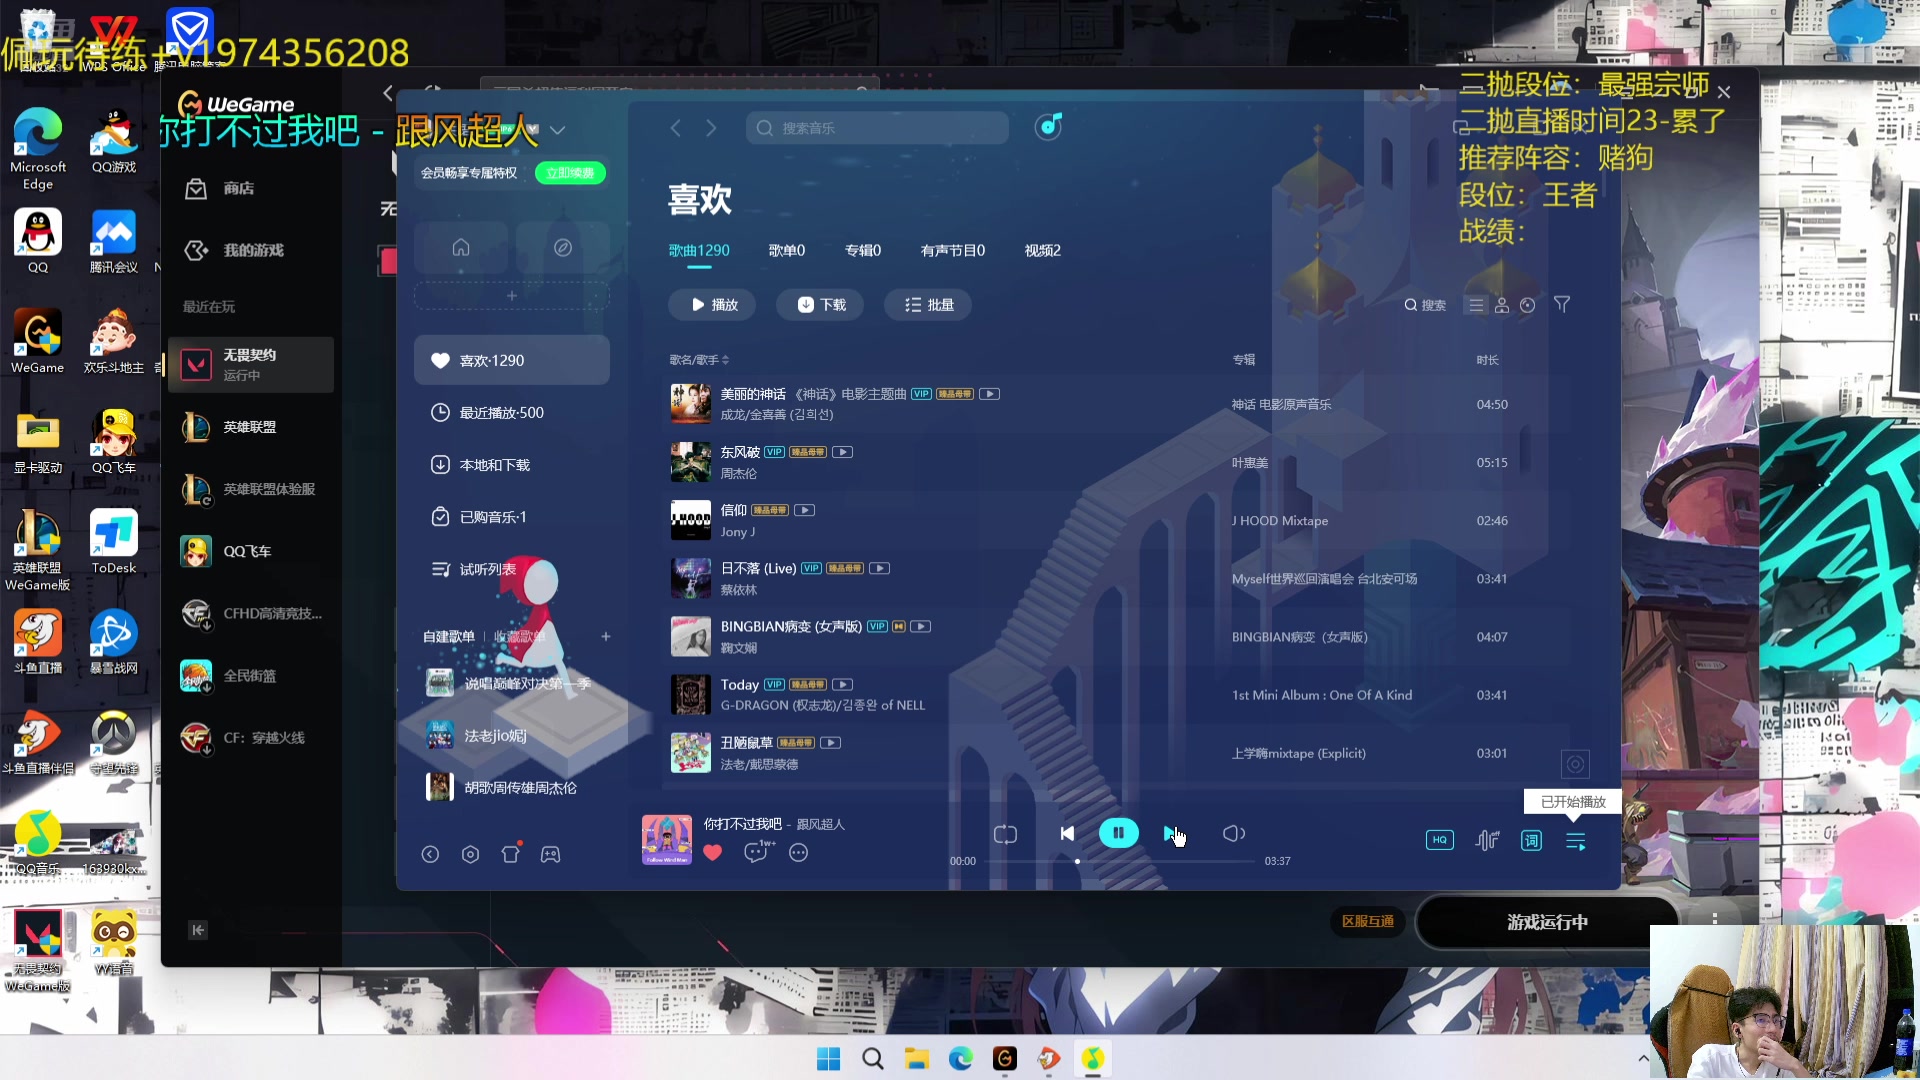
Task: Click the heart to unlike the playing song
Action: coord(713,853)
